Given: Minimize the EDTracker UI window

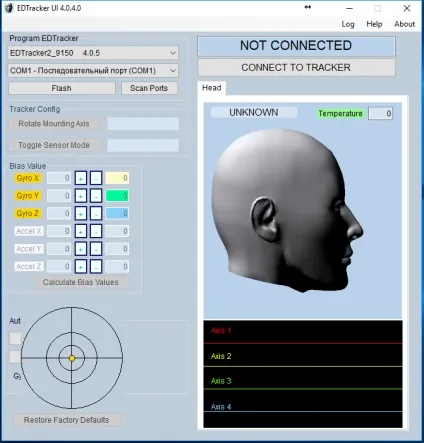Looking at the screenshot, I should pos(349,8).
